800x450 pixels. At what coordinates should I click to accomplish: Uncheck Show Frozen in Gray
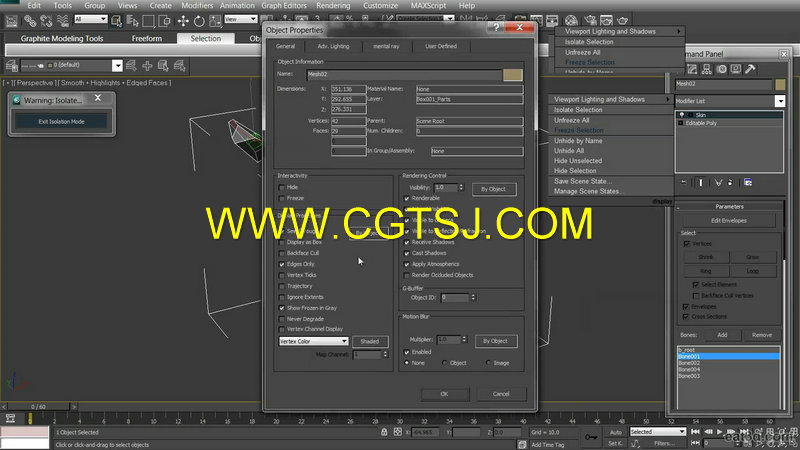[x=282, y=308]
